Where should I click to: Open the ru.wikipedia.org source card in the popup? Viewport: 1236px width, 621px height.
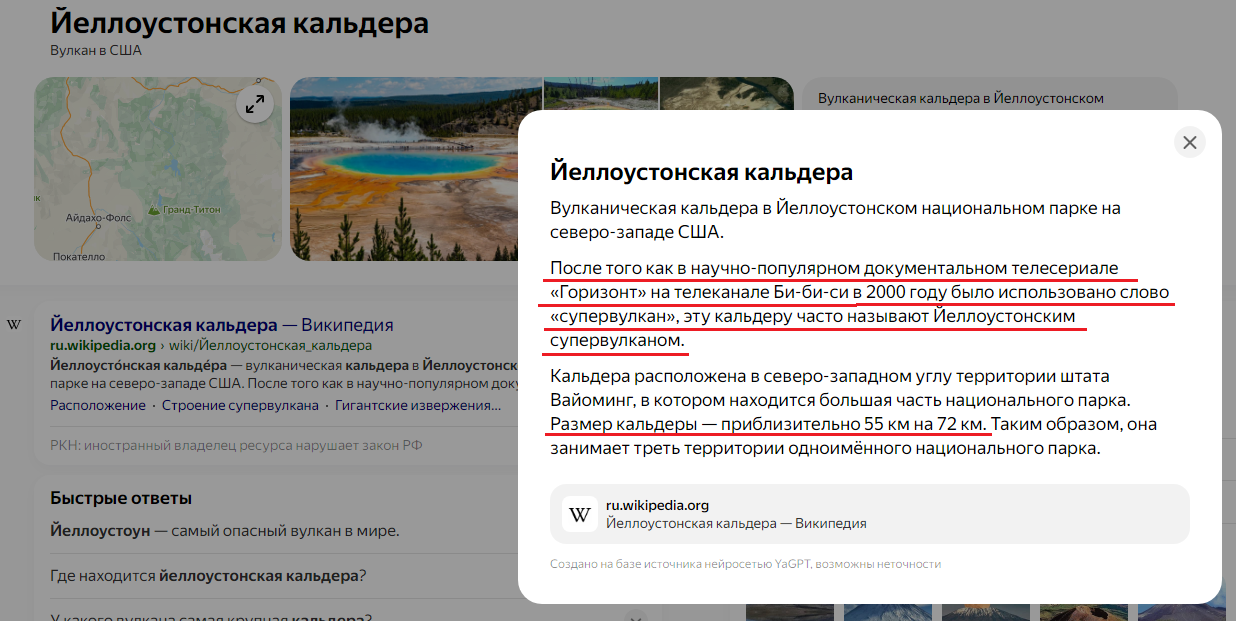click(870, 514)
